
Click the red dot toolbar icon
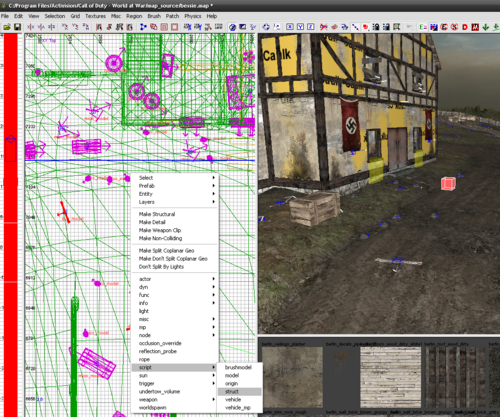[x=366, y=27]
